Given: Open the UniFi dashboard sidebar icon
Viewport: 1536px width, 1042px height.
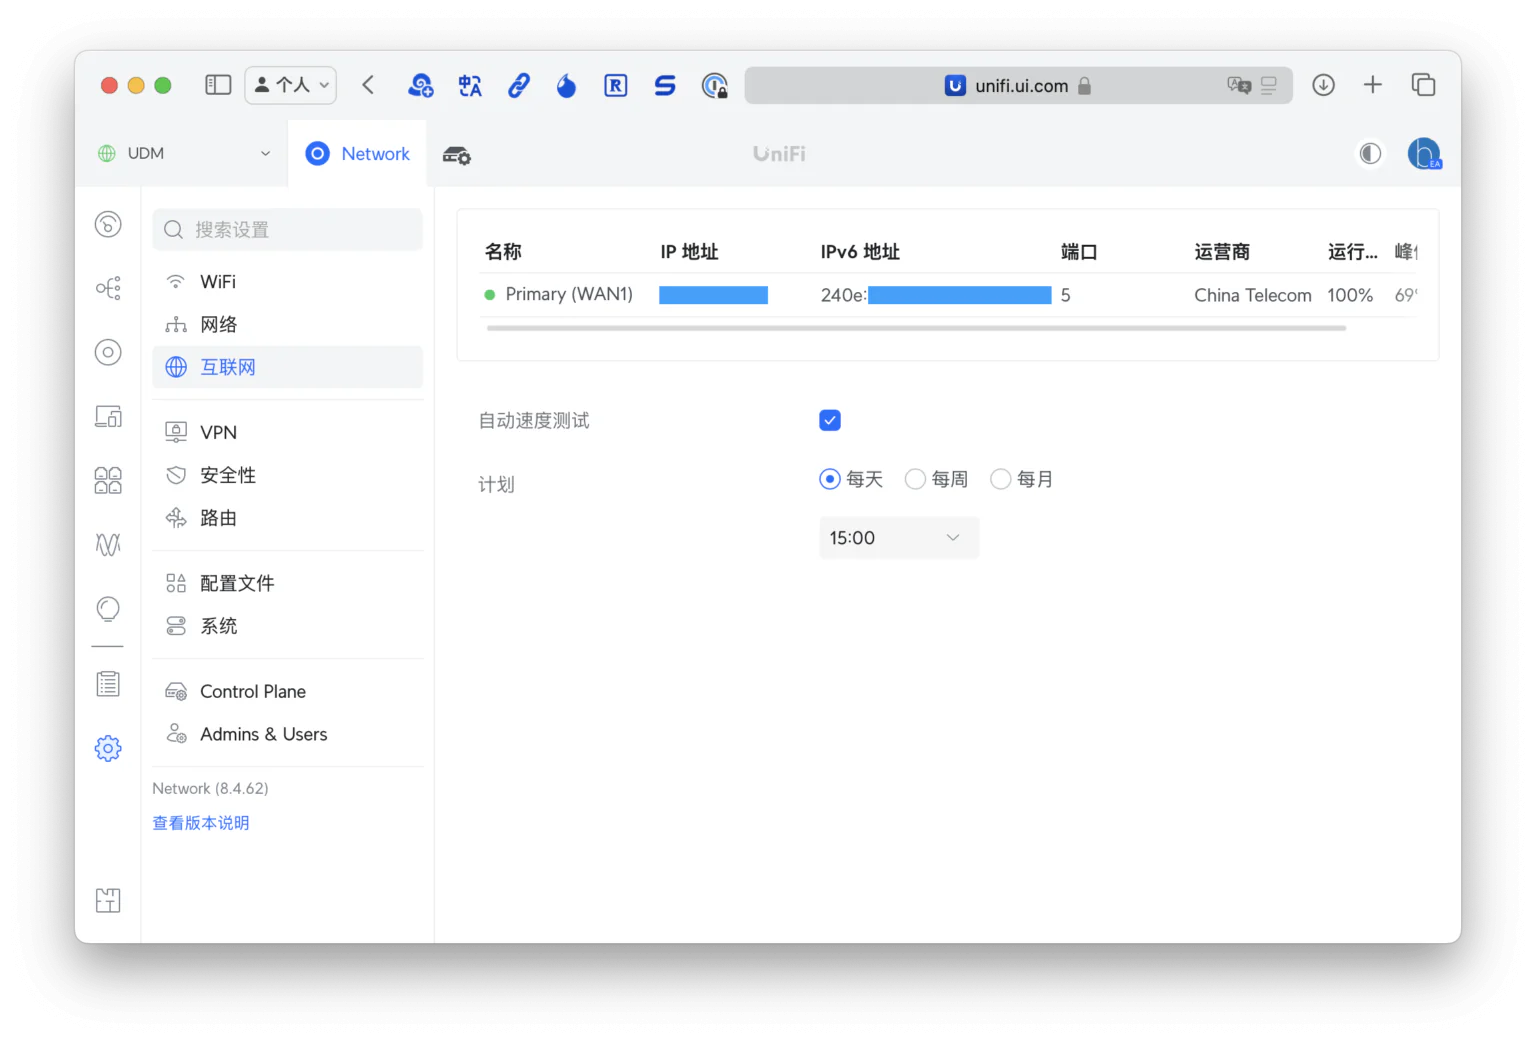Looking at the screenshot, I should click(108, 224).
